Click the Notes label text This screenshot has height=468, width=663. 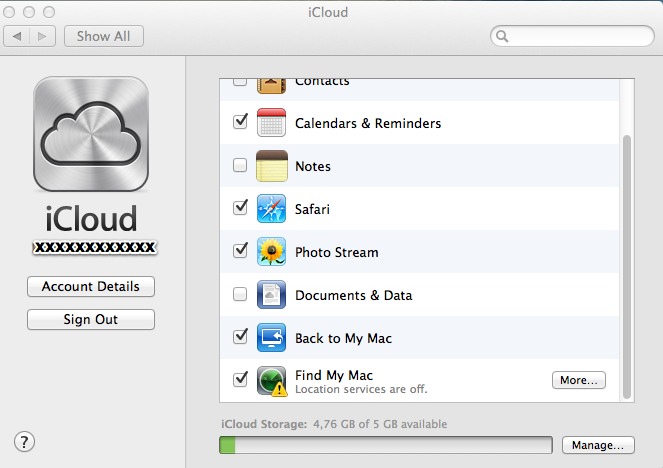coord(313,166)
